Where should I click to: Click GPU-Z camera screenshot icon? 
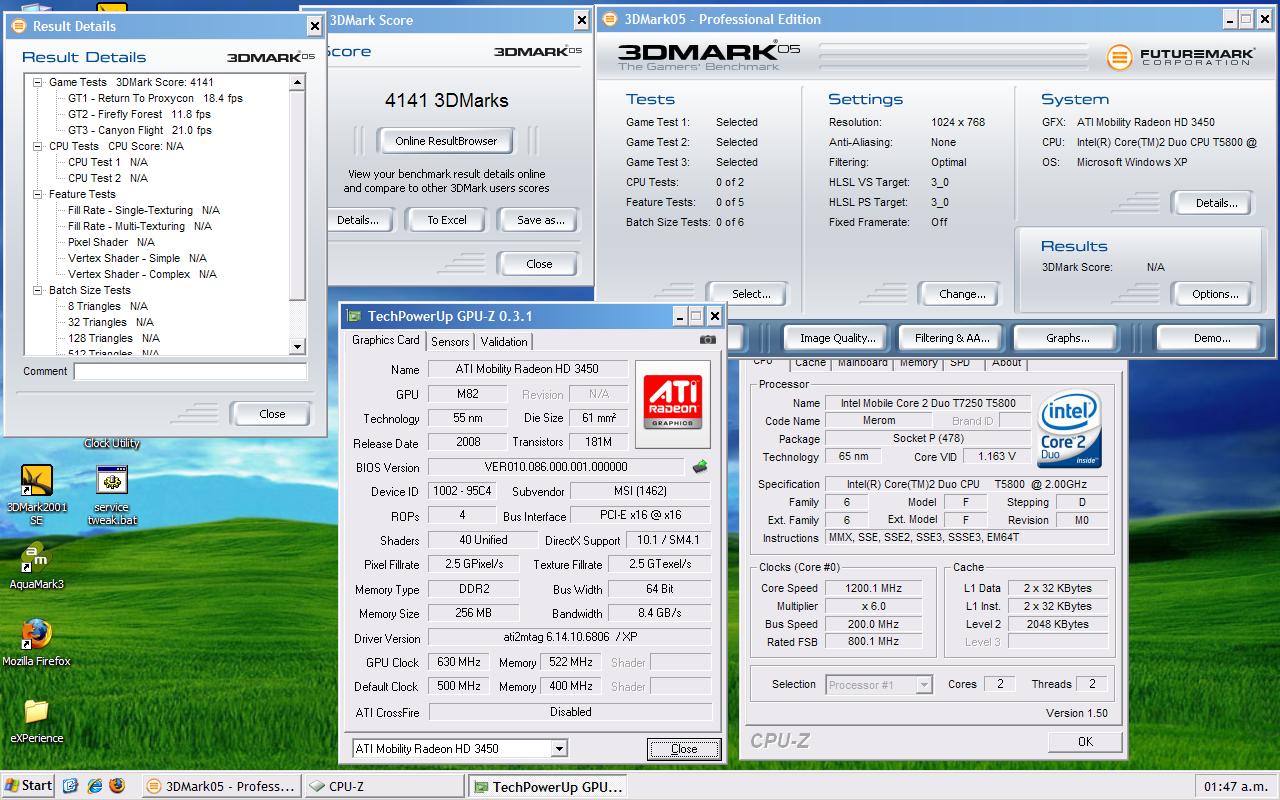point(708,340)
